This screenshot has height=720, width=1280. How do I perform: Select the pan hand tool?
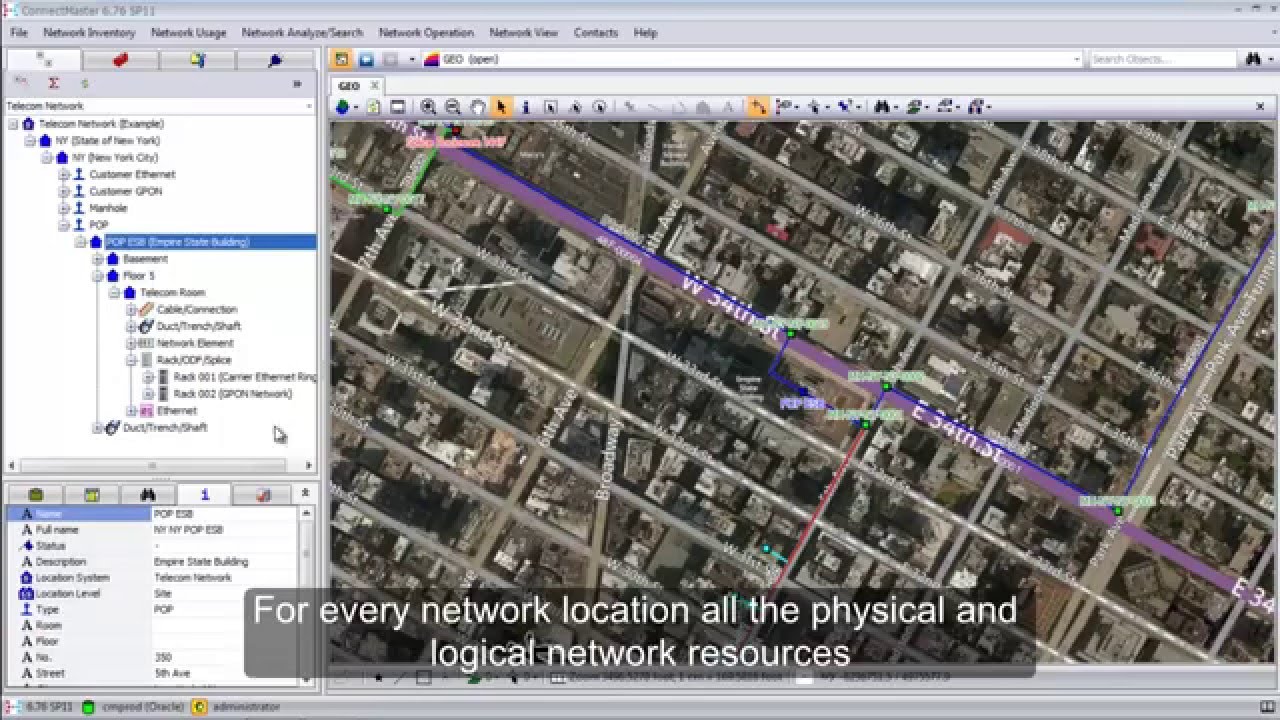[477, 107]
